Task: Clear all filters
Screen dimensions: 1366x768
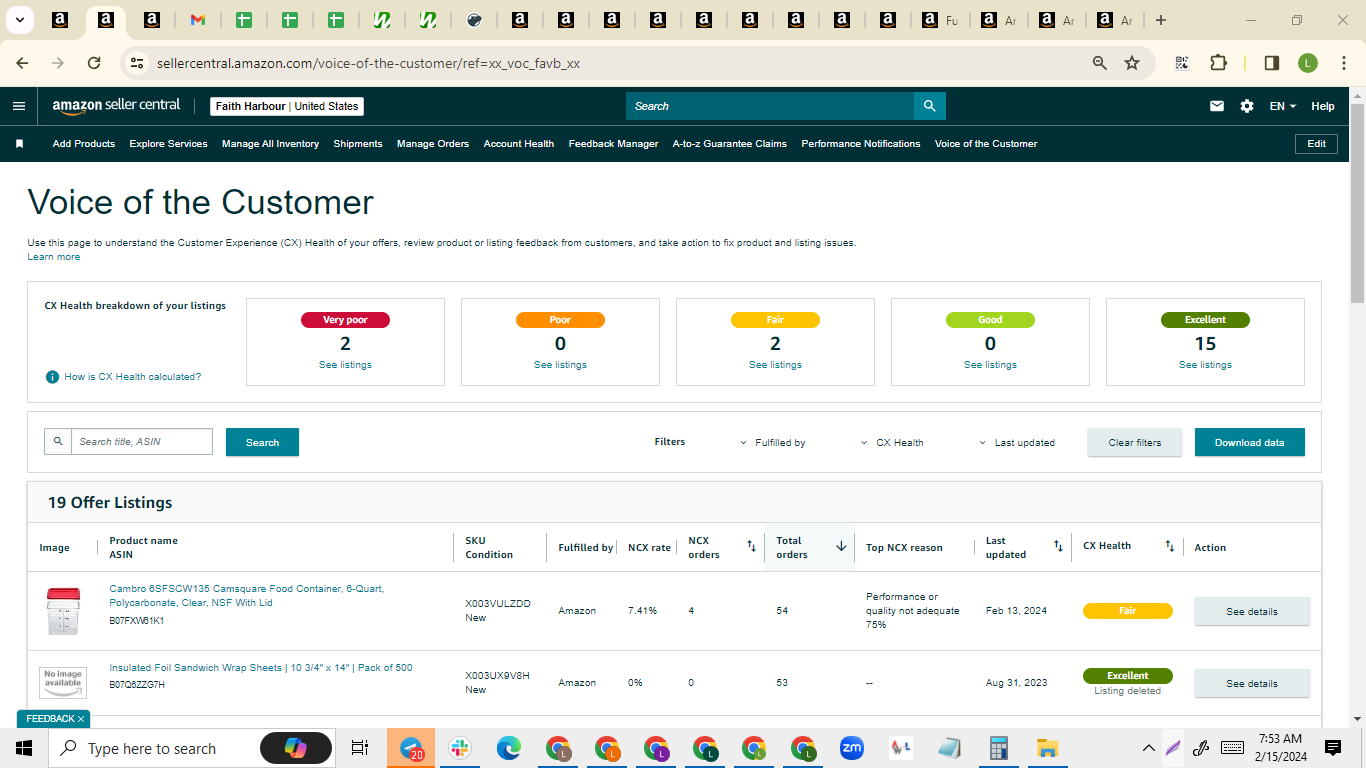Action: [1135, 442]
